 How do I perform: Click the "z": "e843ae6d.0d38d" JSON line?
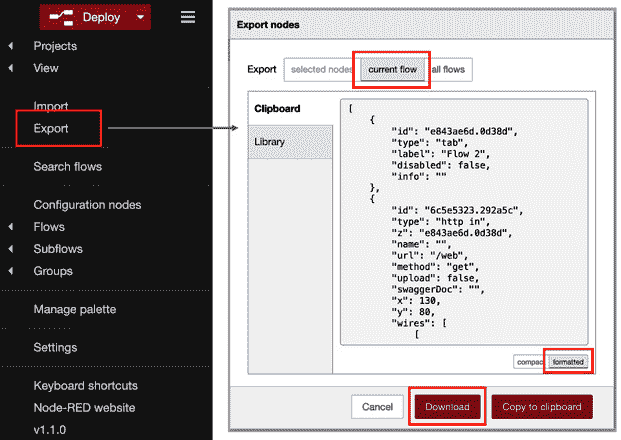tap(451, 233)
